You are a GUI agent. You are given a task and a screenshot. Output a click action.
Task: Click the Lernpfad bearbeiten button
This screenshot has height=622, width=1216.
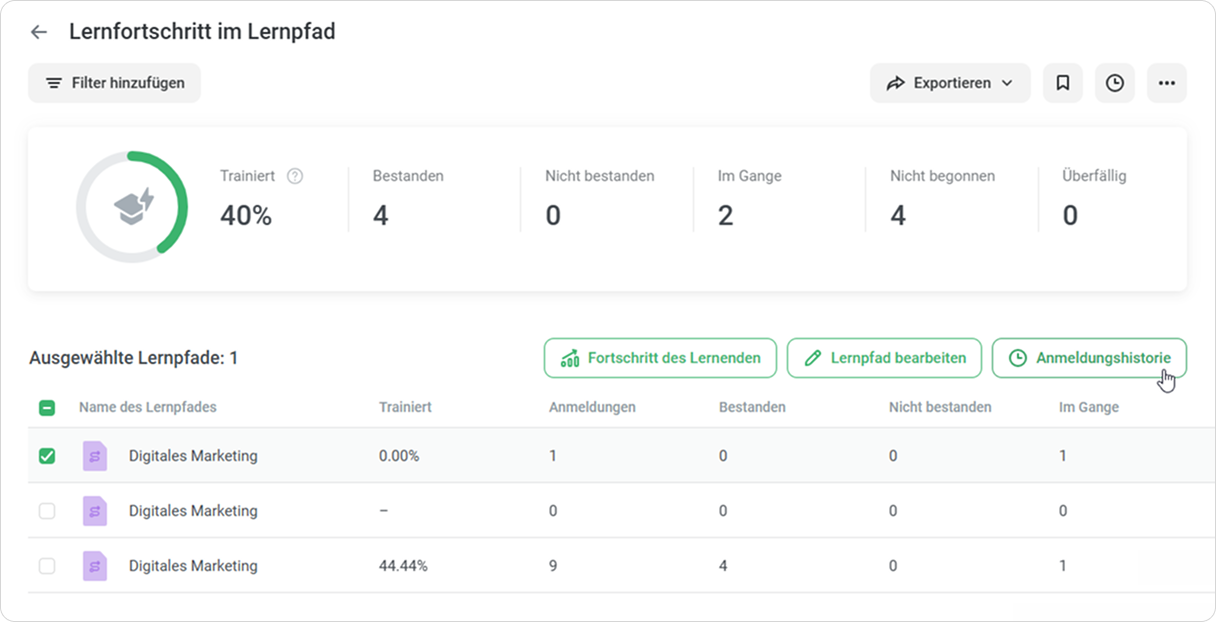[884, 358]
